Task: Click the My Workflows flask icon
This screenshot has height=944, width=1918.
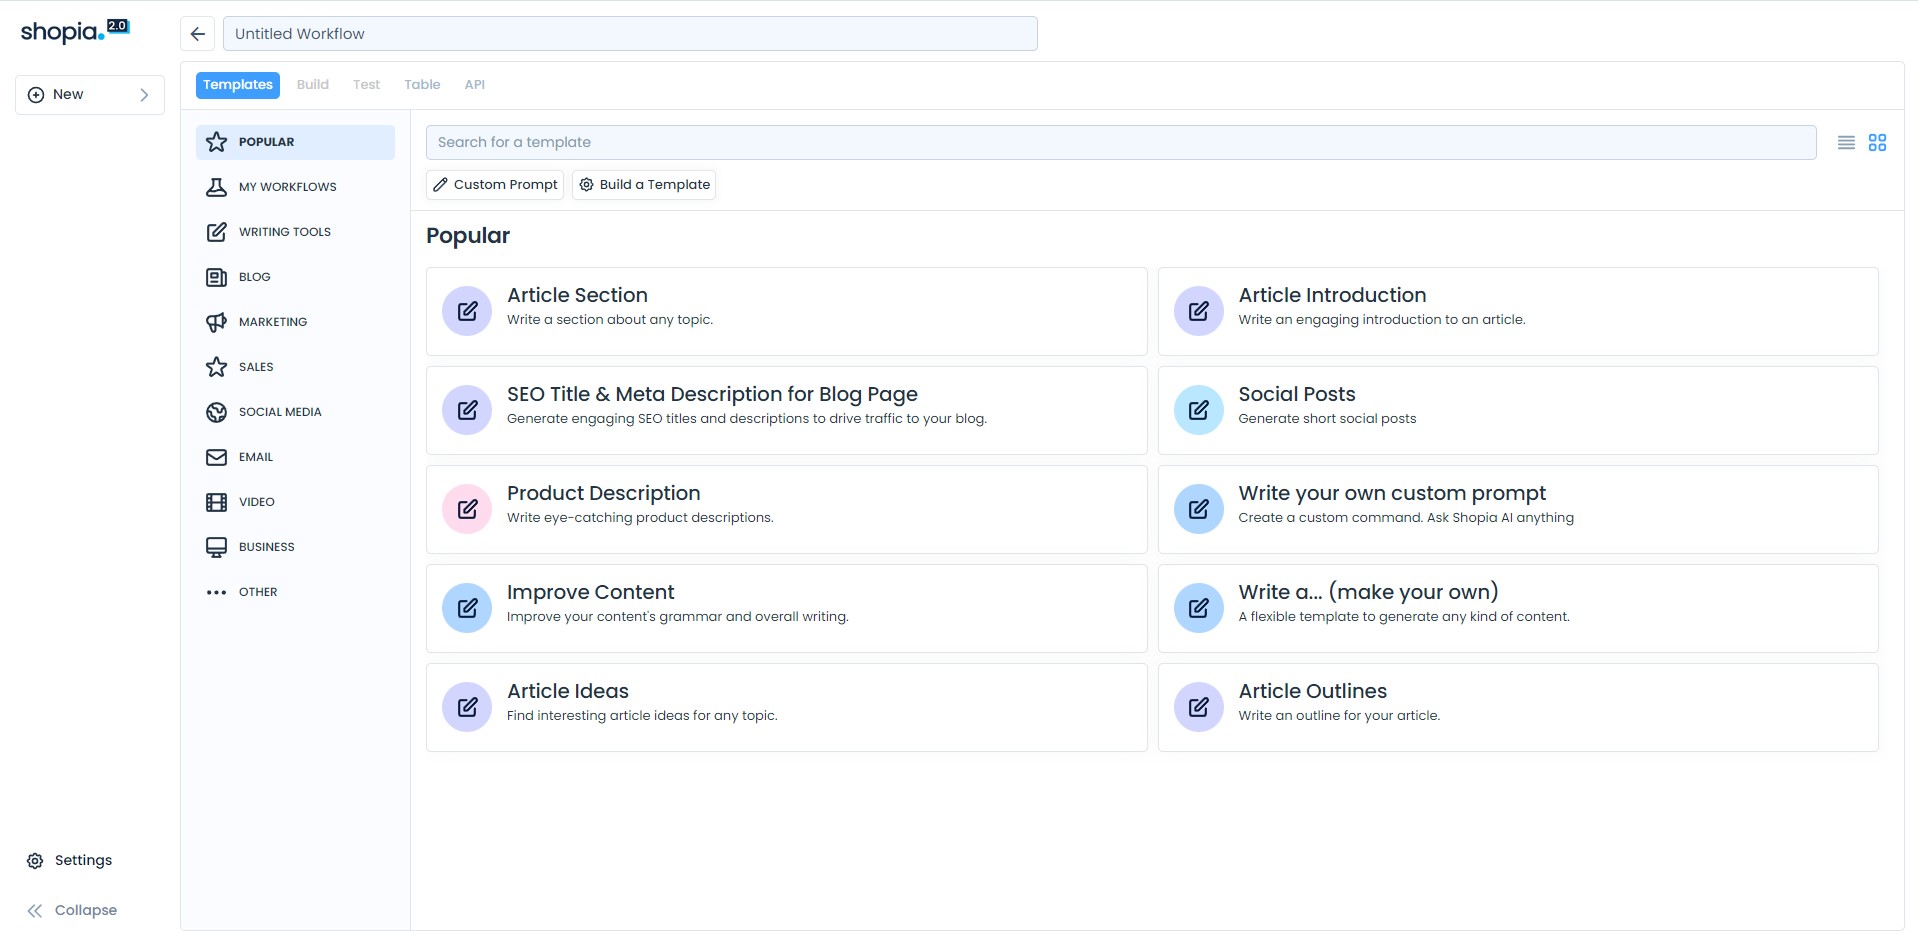Action: pyautogui.click(x=216, y=187)
